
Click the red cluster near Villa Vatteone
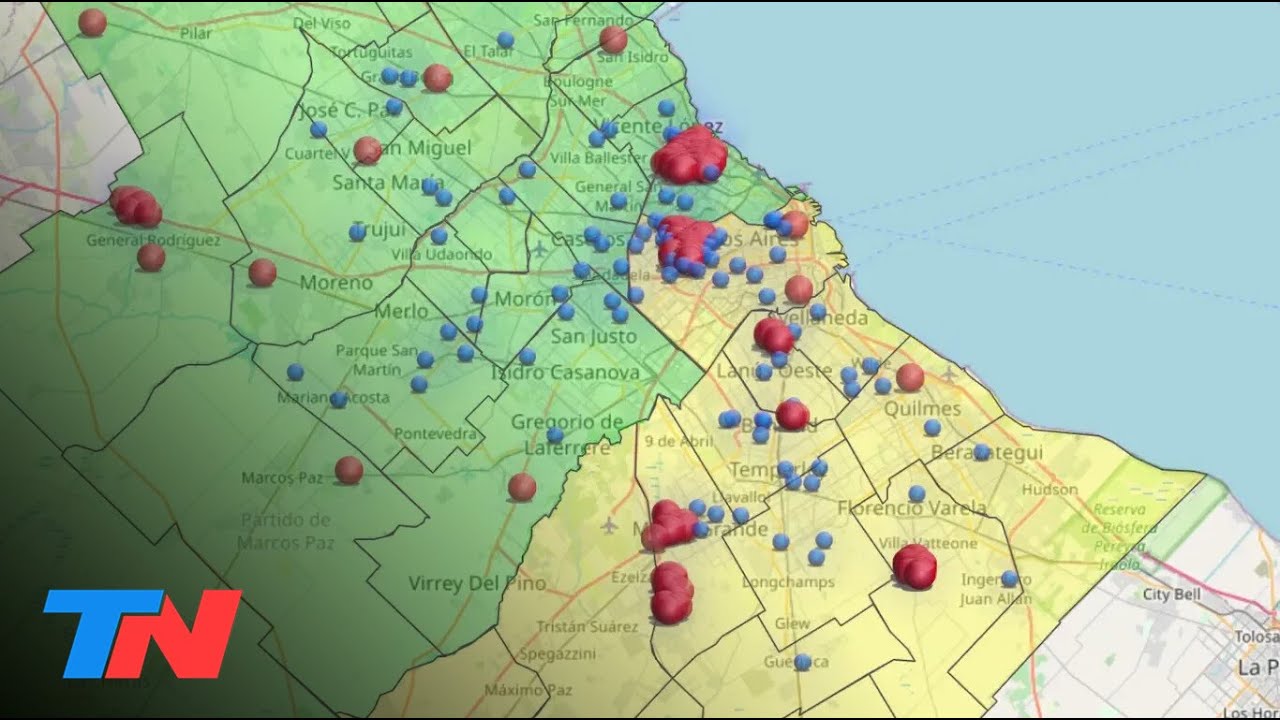pos(914,567)
